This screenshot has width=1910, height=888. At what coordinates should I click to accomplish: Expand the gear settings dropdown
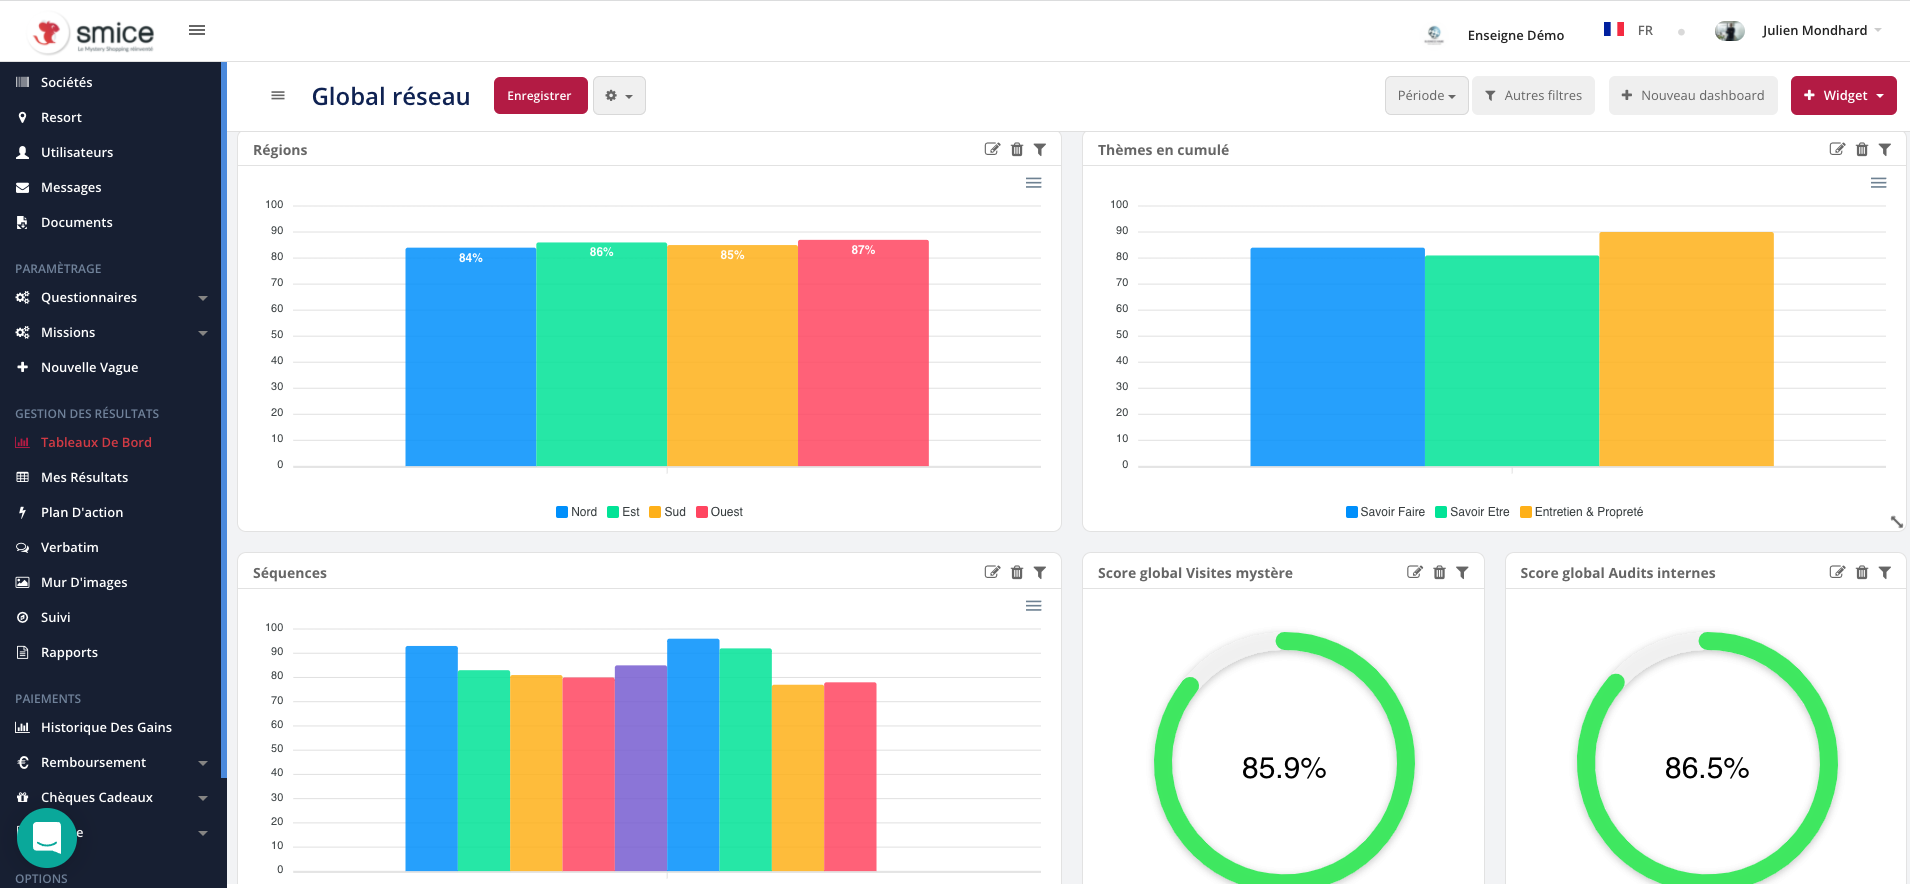(619, 96)
